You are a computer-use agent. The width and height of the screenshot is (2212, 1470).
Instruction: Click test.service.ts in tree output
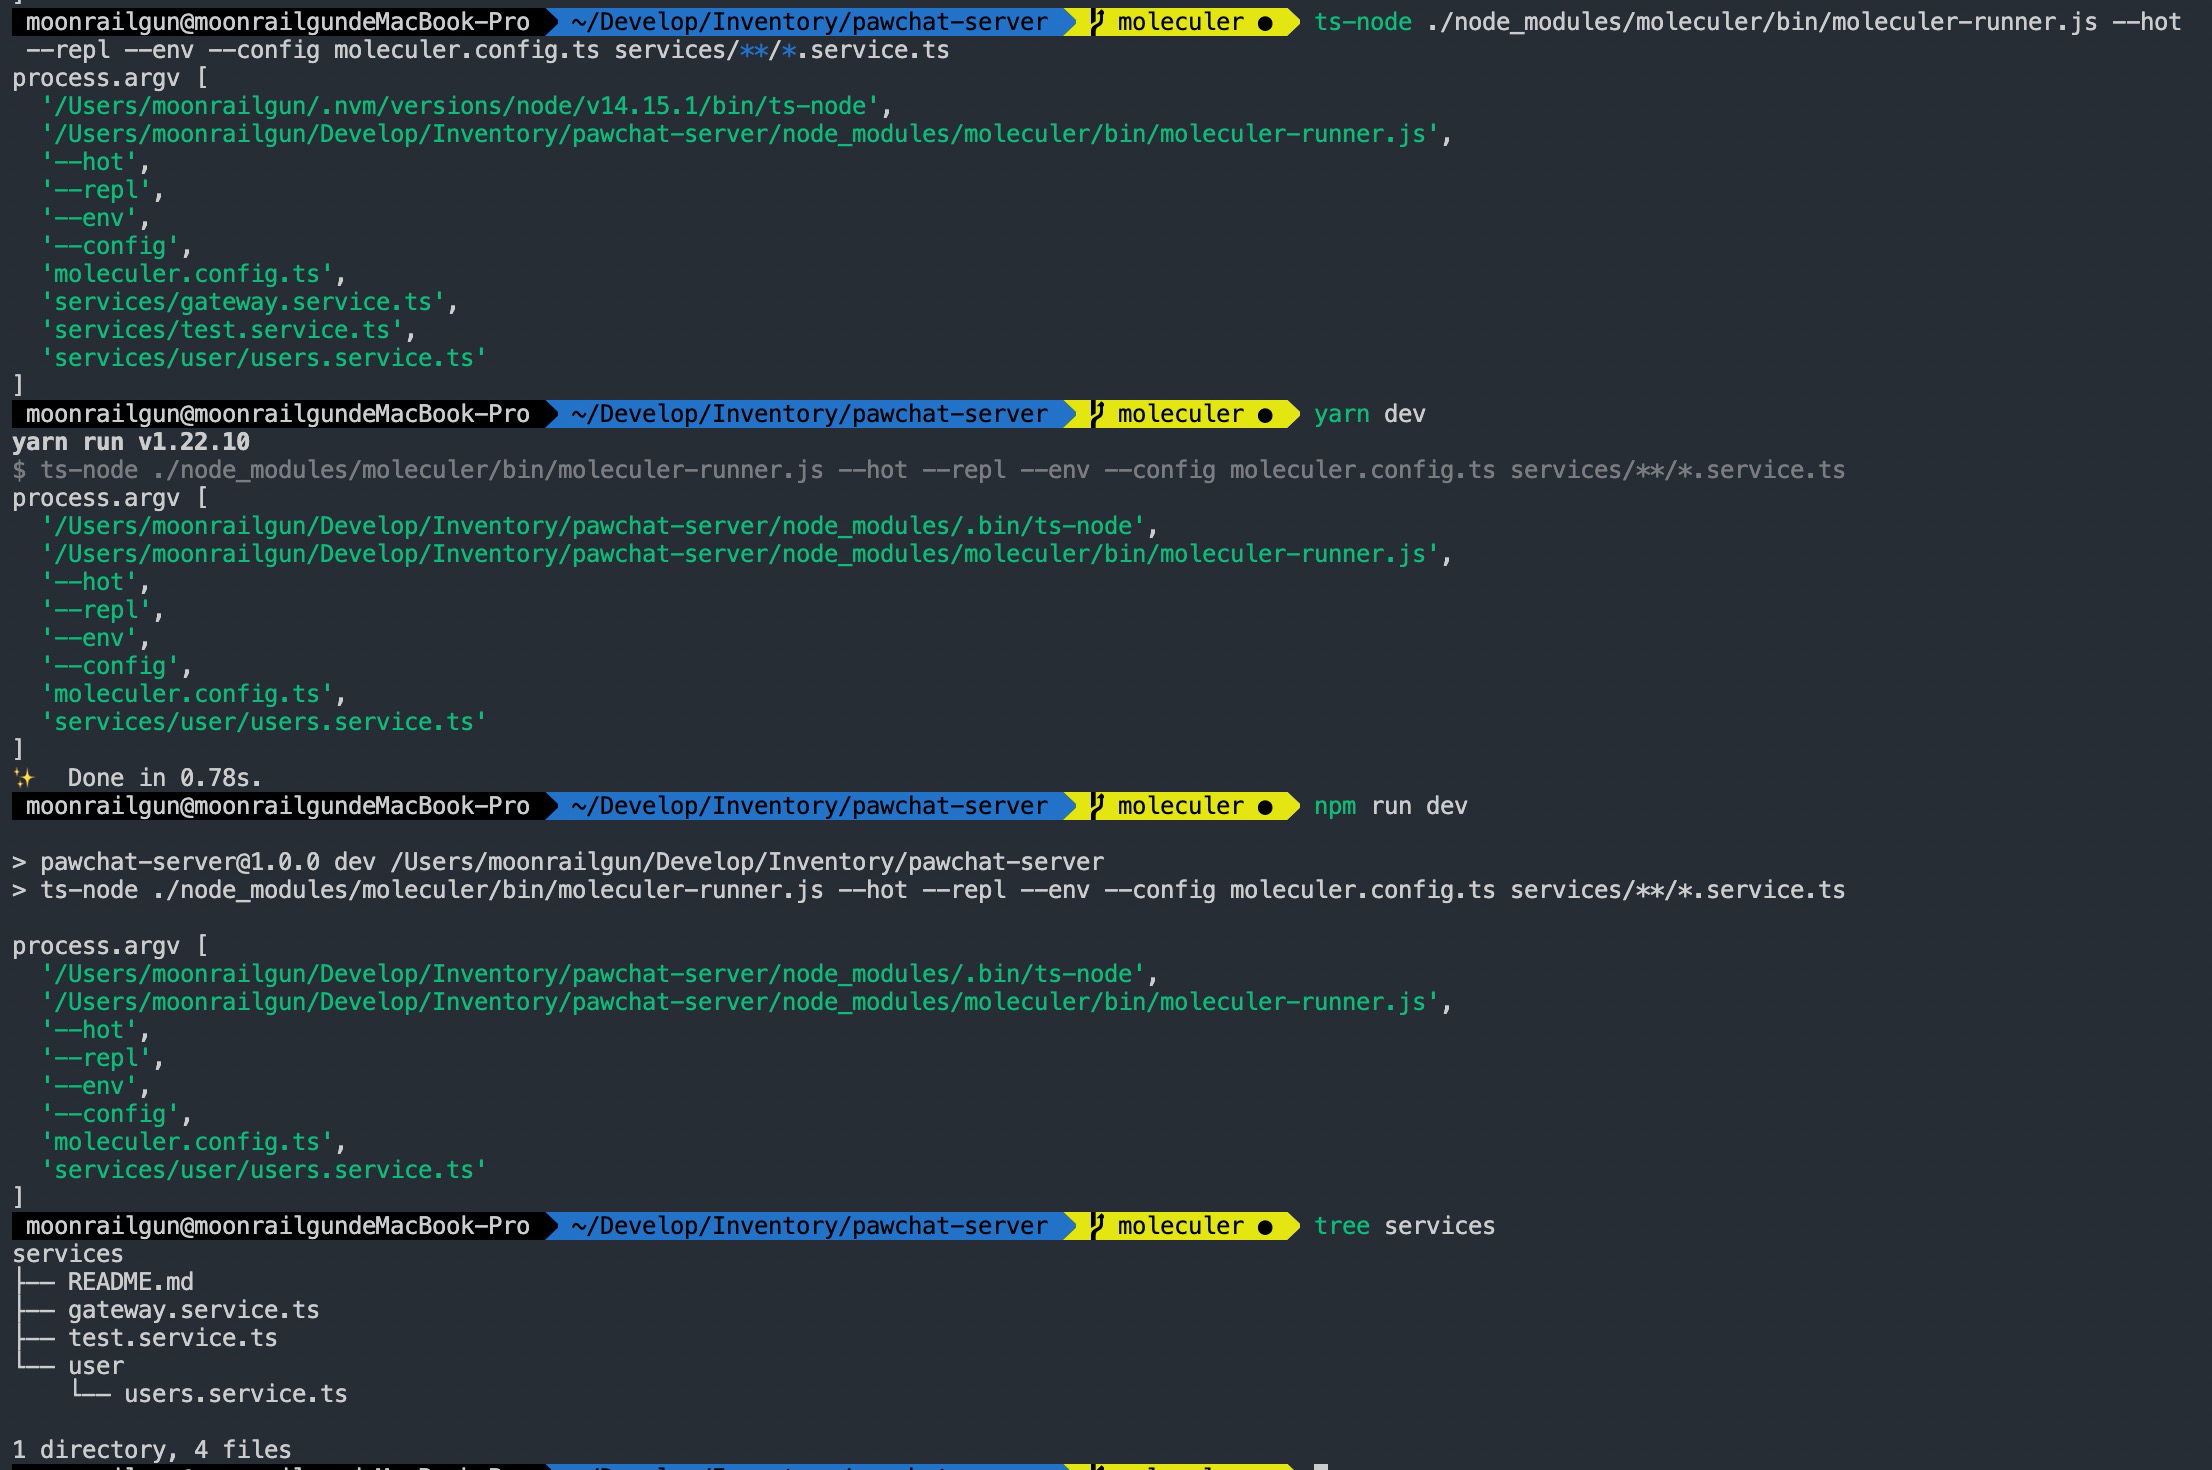172,1338
